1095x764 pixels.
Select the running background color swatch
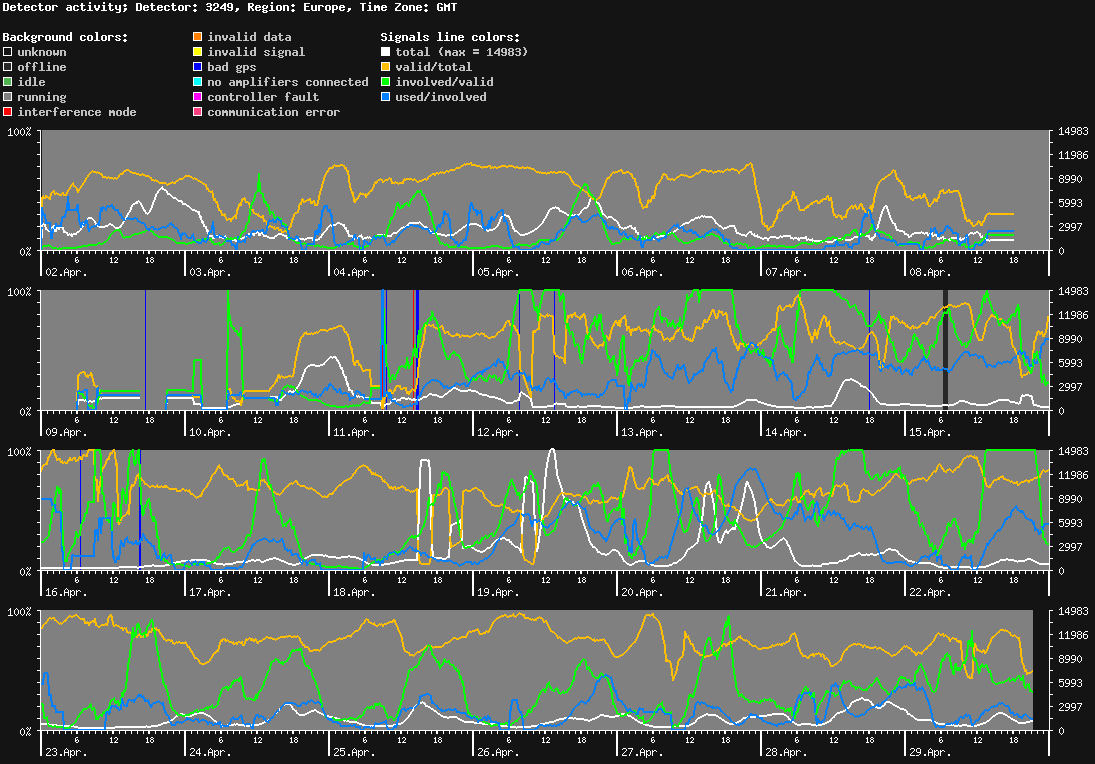click(x=7, y=97)
